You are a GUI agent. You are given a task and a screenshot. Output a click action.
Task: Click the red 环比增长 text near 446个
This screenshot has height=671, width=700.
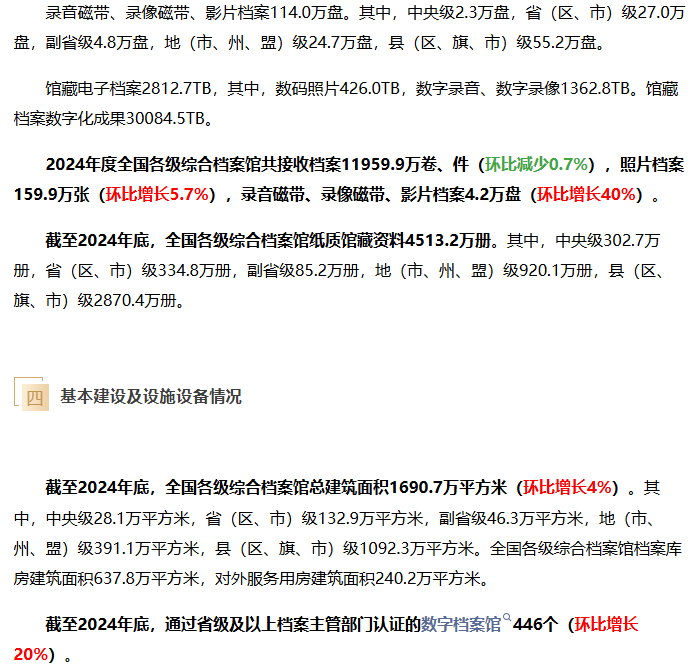click(x=605, y=625)
